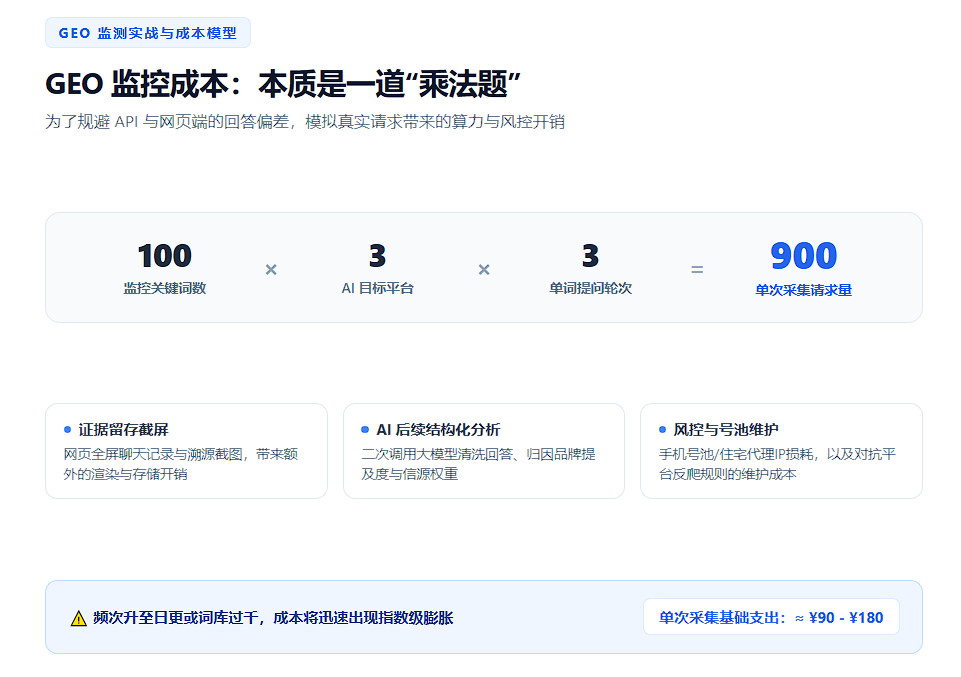
Task: Click the description 网页全屏聊天记录与溯源截图
Action: [181, 464]
